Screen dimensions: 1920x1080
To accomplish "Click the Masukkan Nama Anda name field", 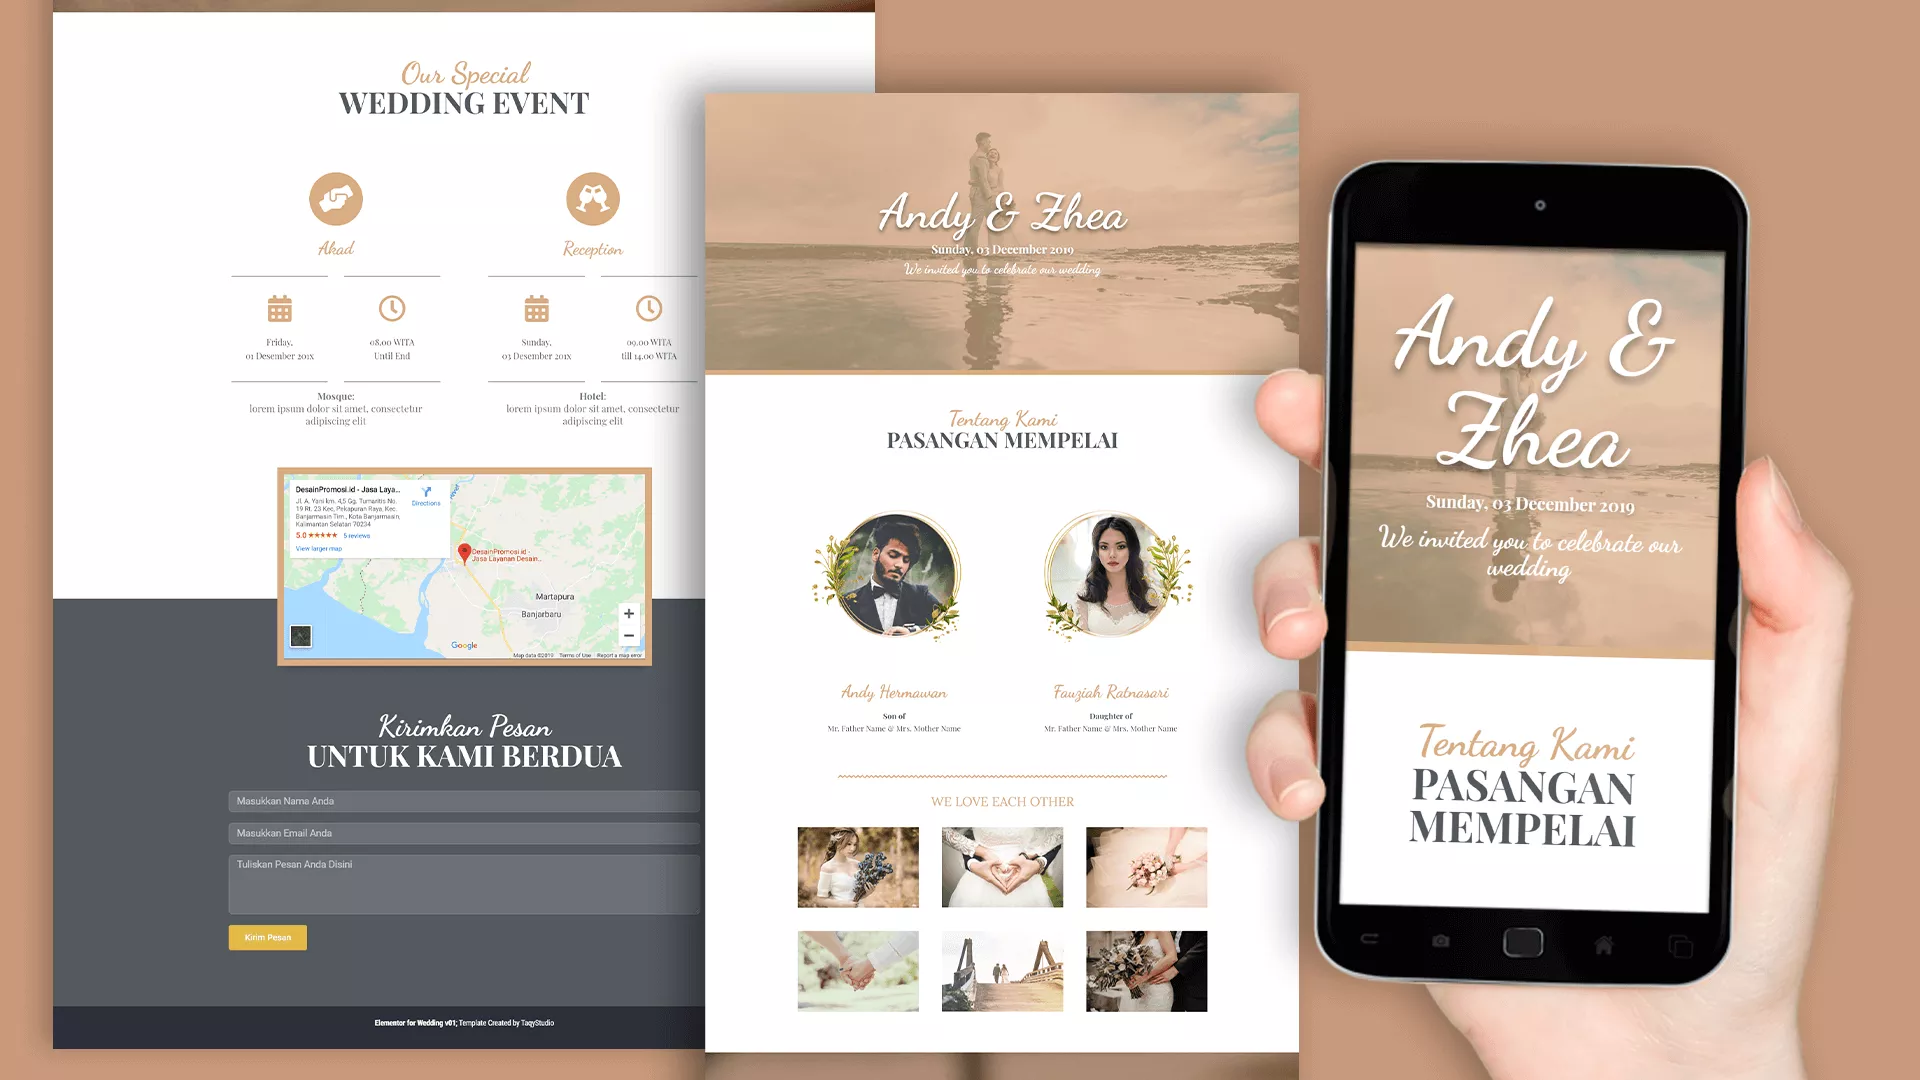I will 464,800.
